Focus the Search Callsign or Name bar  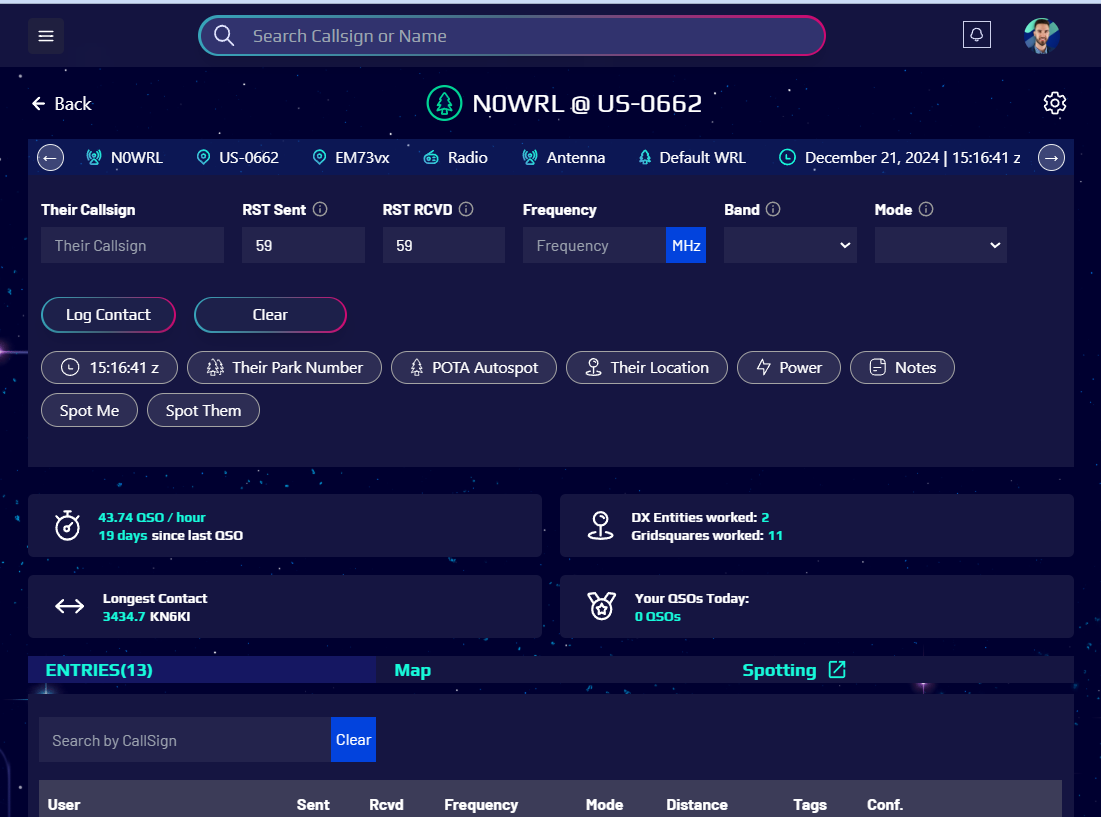click(511, 36)
